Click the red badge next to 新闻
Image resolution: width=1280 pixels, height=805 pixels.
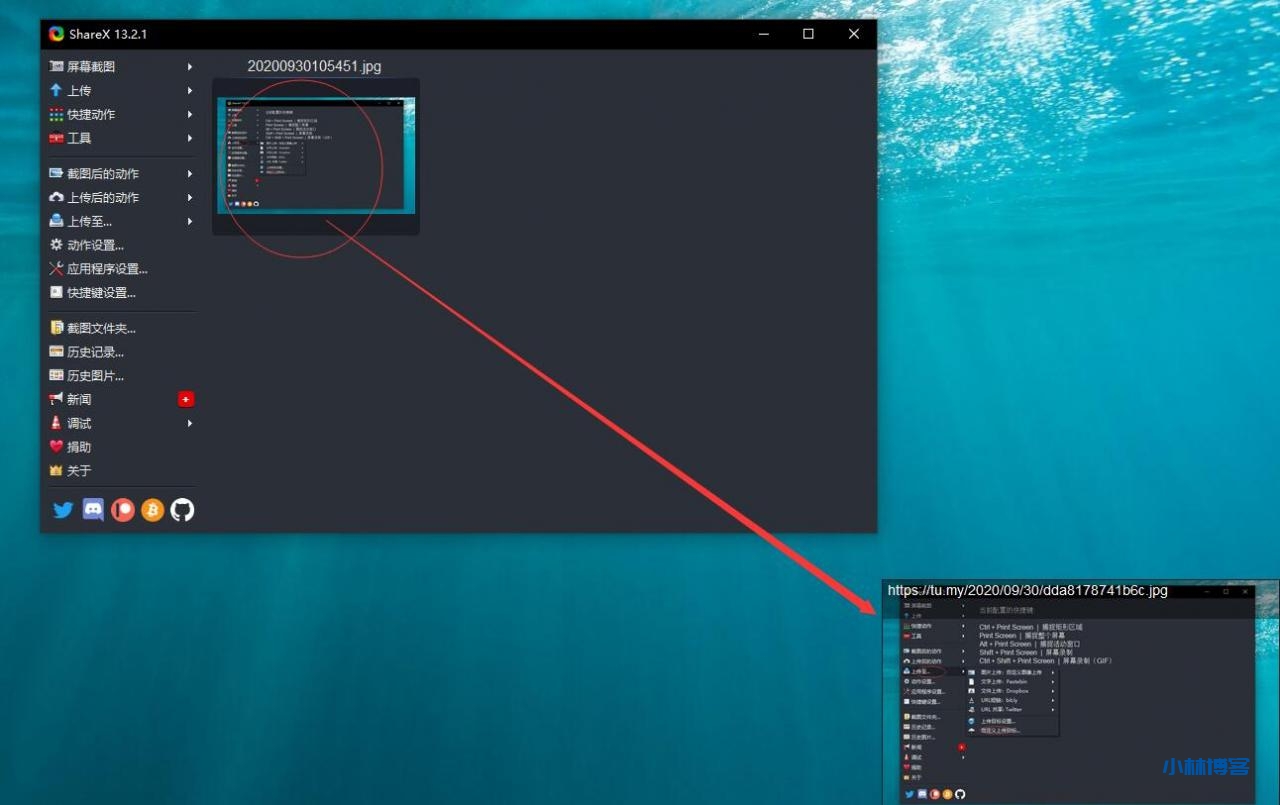[186, 399]
